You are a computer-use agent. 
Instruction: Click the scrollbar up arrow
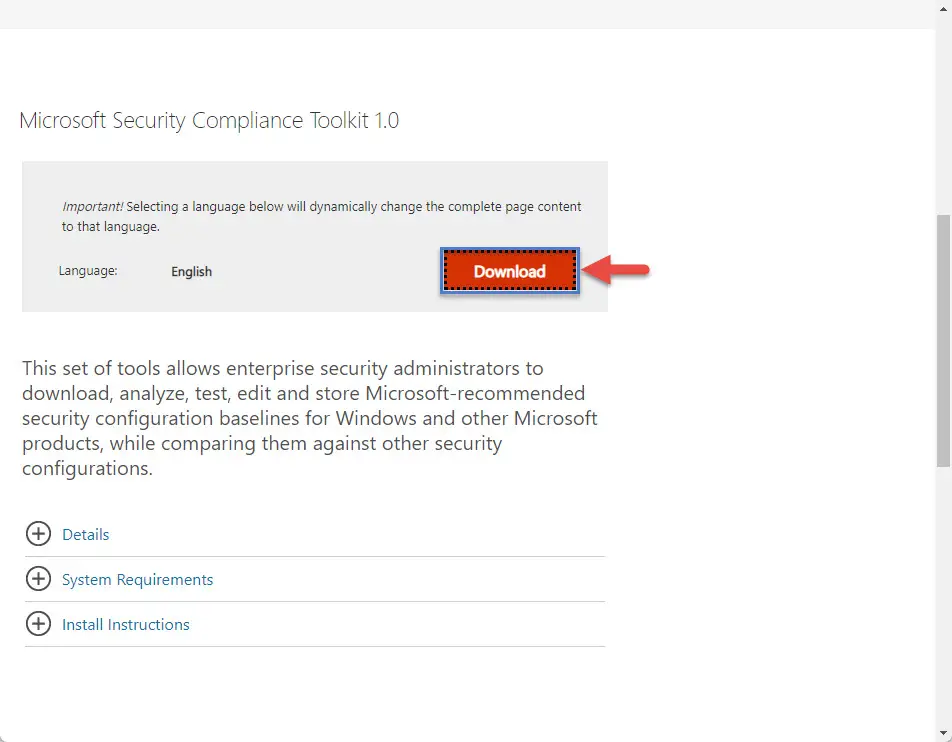[943, 8]
